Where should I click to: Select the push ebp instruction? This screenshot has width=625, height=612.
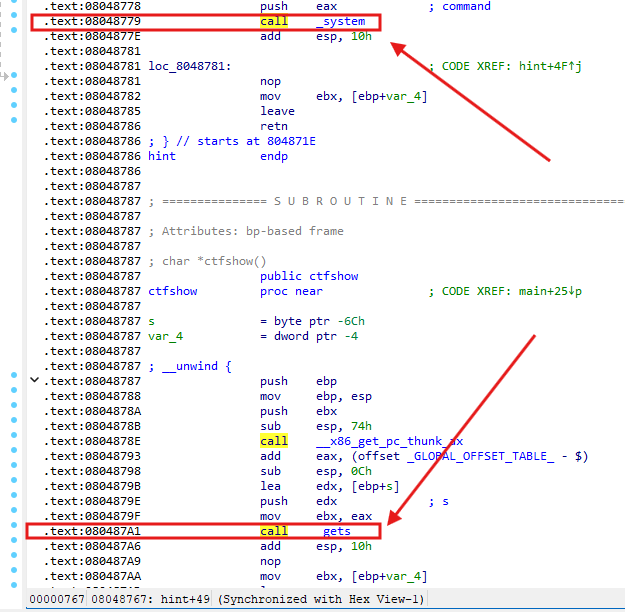pyautogui.click(x=299, y=382)
